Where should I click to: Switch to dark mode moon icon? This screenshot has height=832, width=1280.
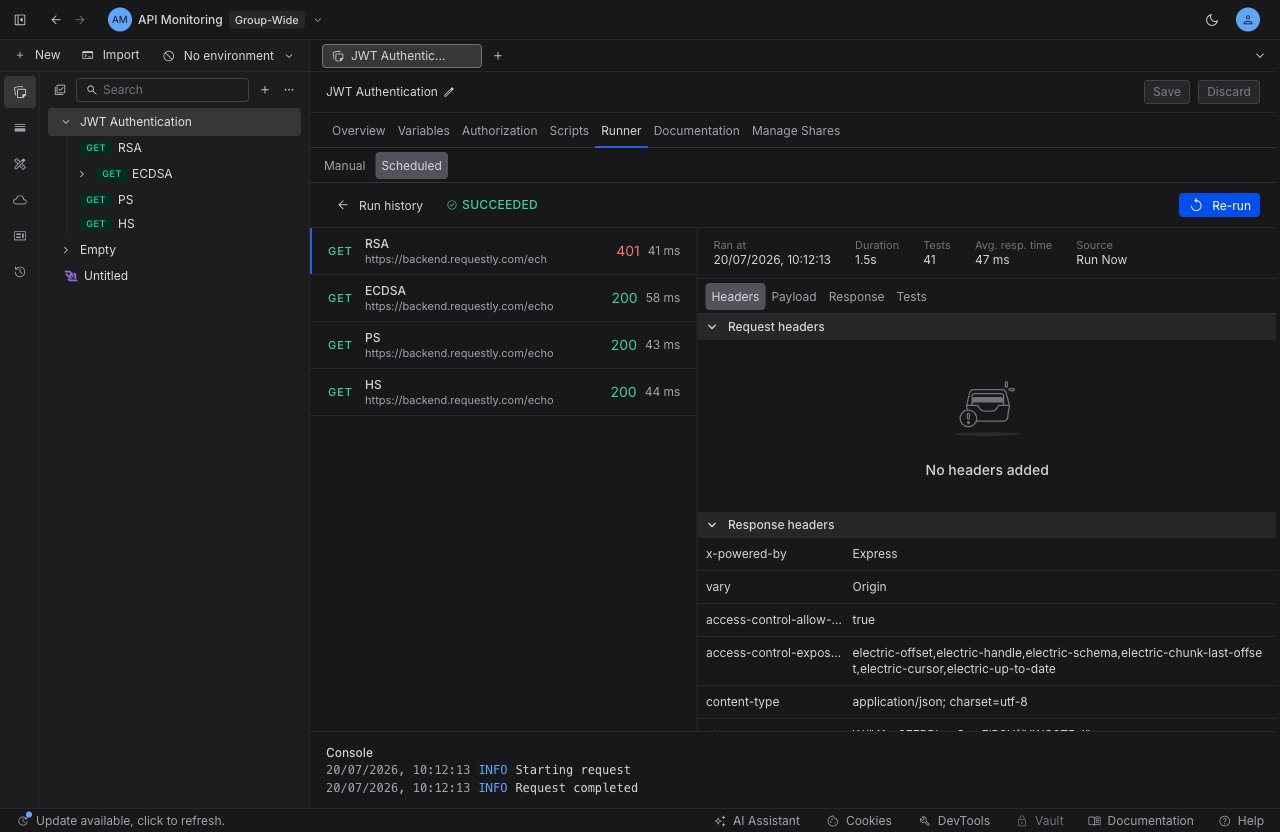coord(1212,20)
